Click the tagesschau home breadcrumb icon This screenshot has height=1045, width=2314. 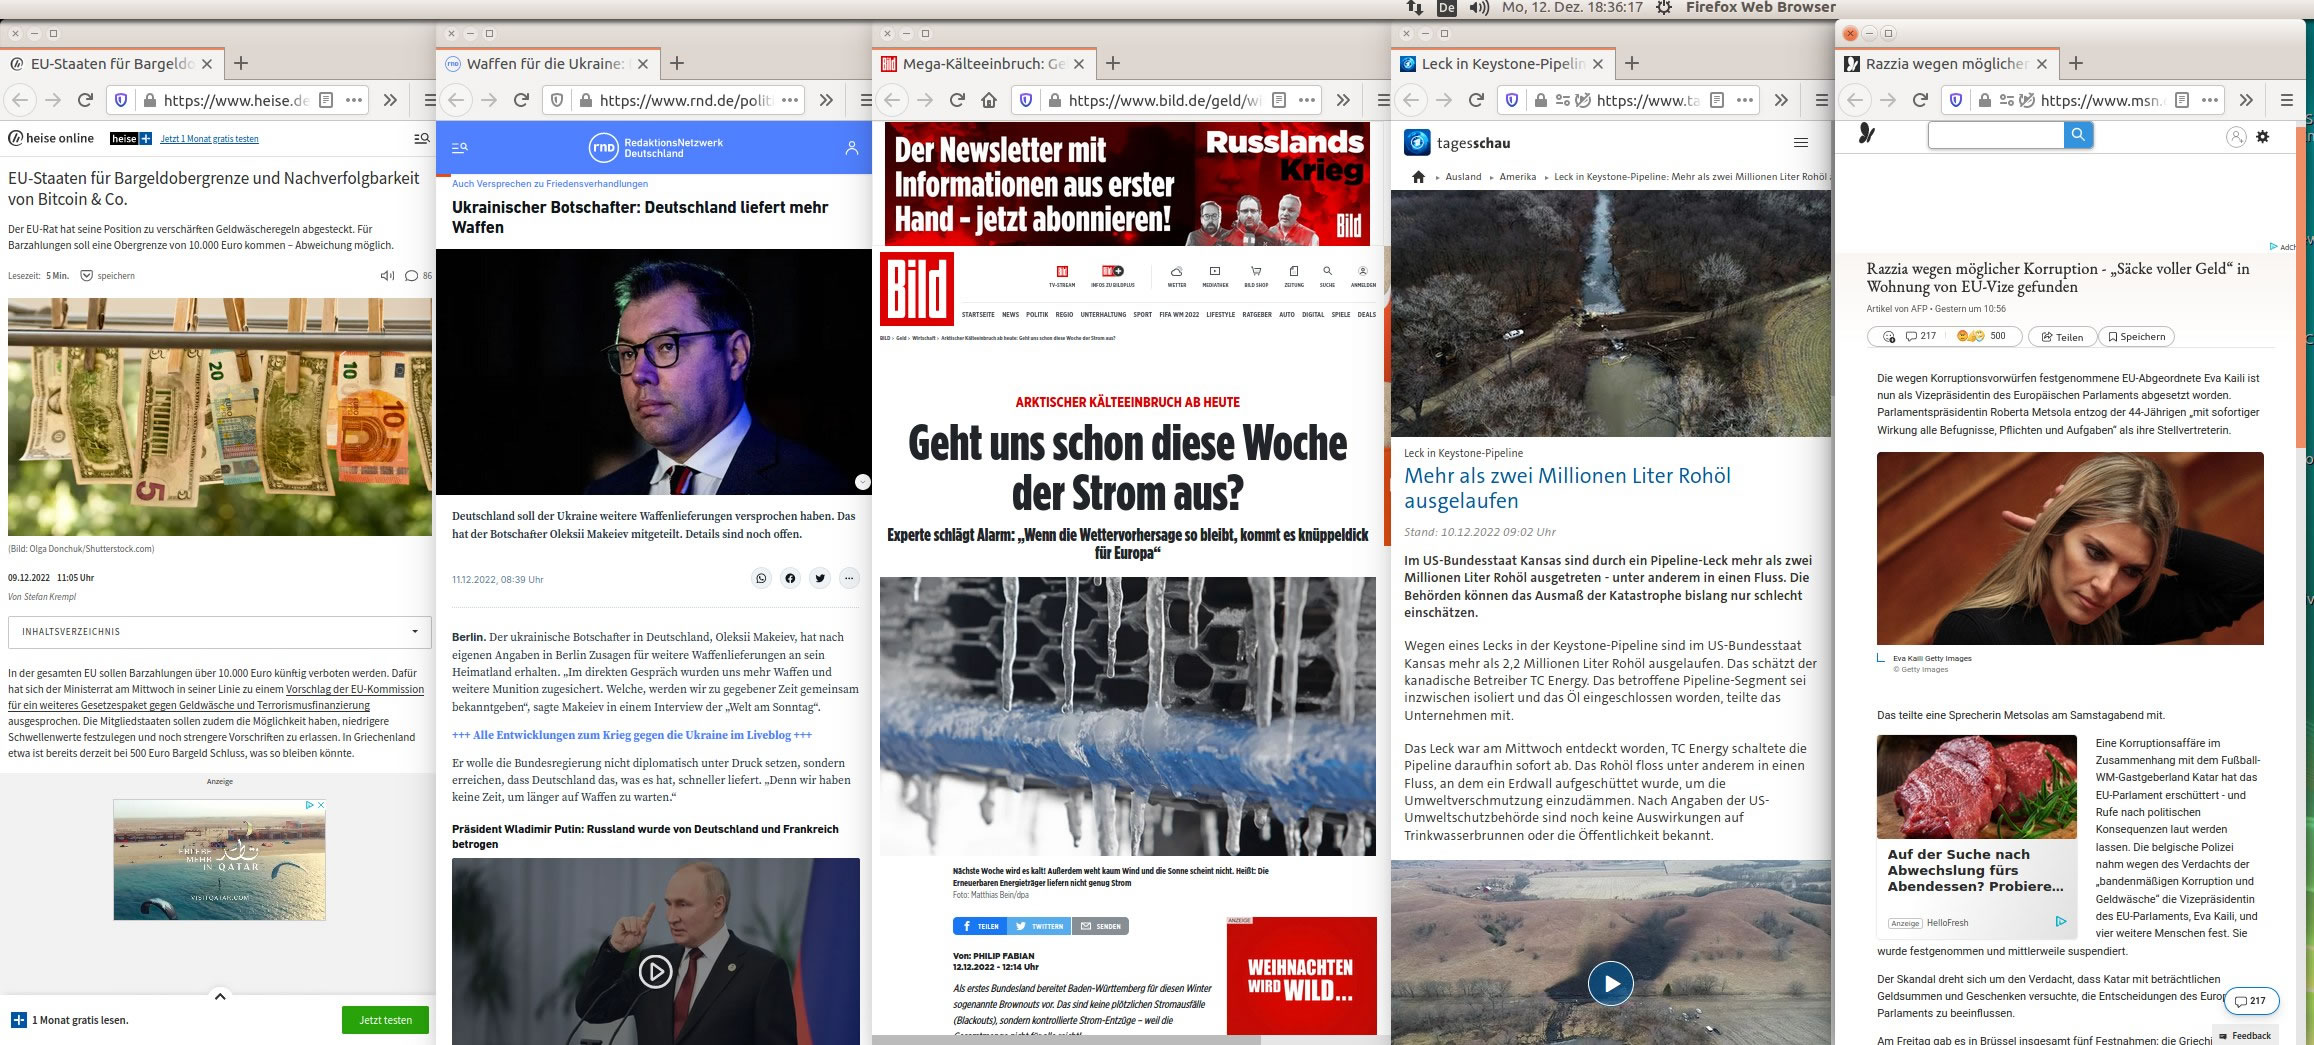tap(1418, 177)
